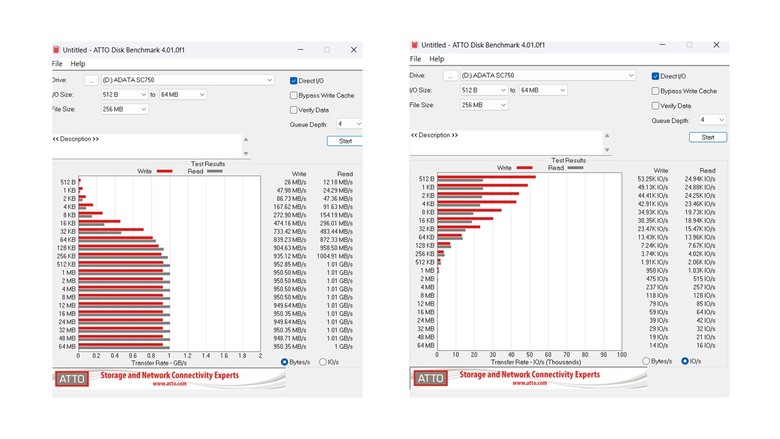Enable Verify Data in left window
The height and width of the screenshot is (439, 780).
pyautogui.click(x=293, y=110)
